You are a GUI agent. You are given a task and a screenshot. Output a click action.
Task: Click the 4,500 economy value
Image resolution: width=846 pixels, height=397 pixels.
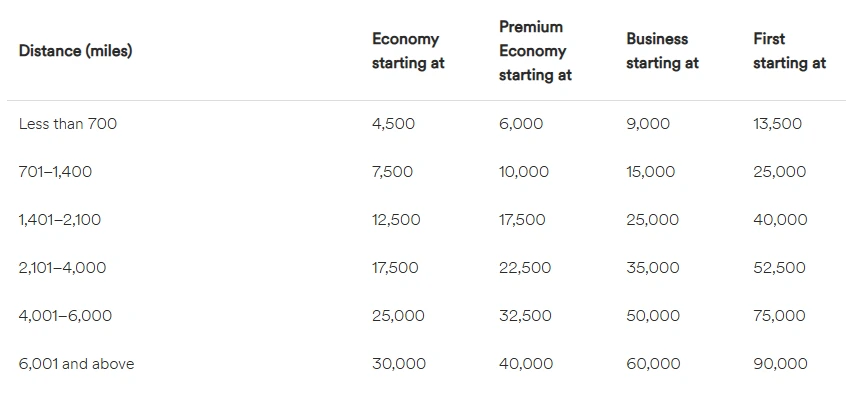coord(393,124)
